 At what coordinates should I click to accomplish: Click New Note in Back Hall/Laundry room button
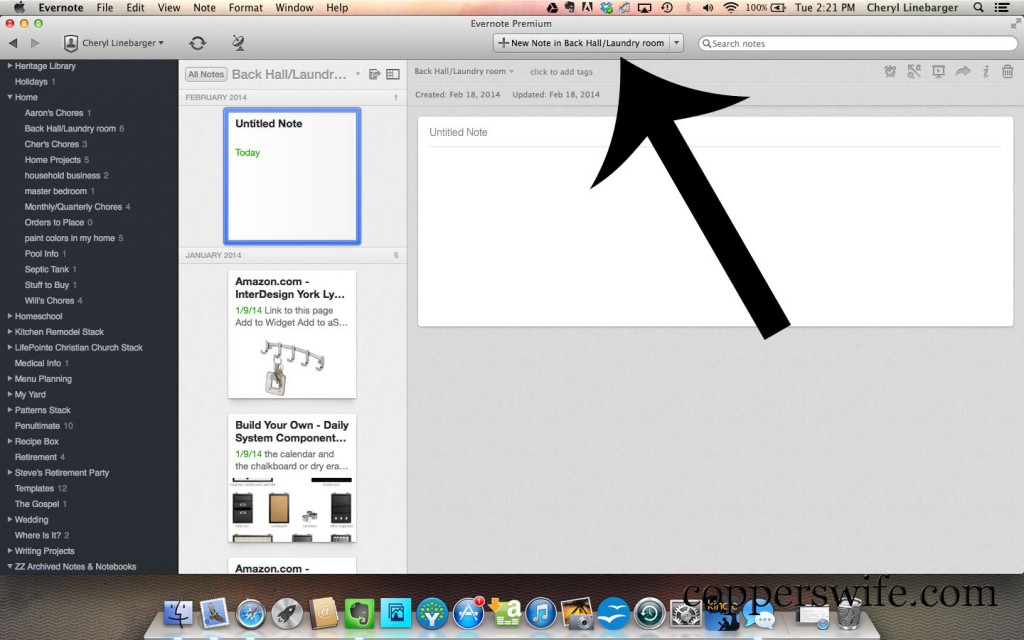(x=581, y=43)
